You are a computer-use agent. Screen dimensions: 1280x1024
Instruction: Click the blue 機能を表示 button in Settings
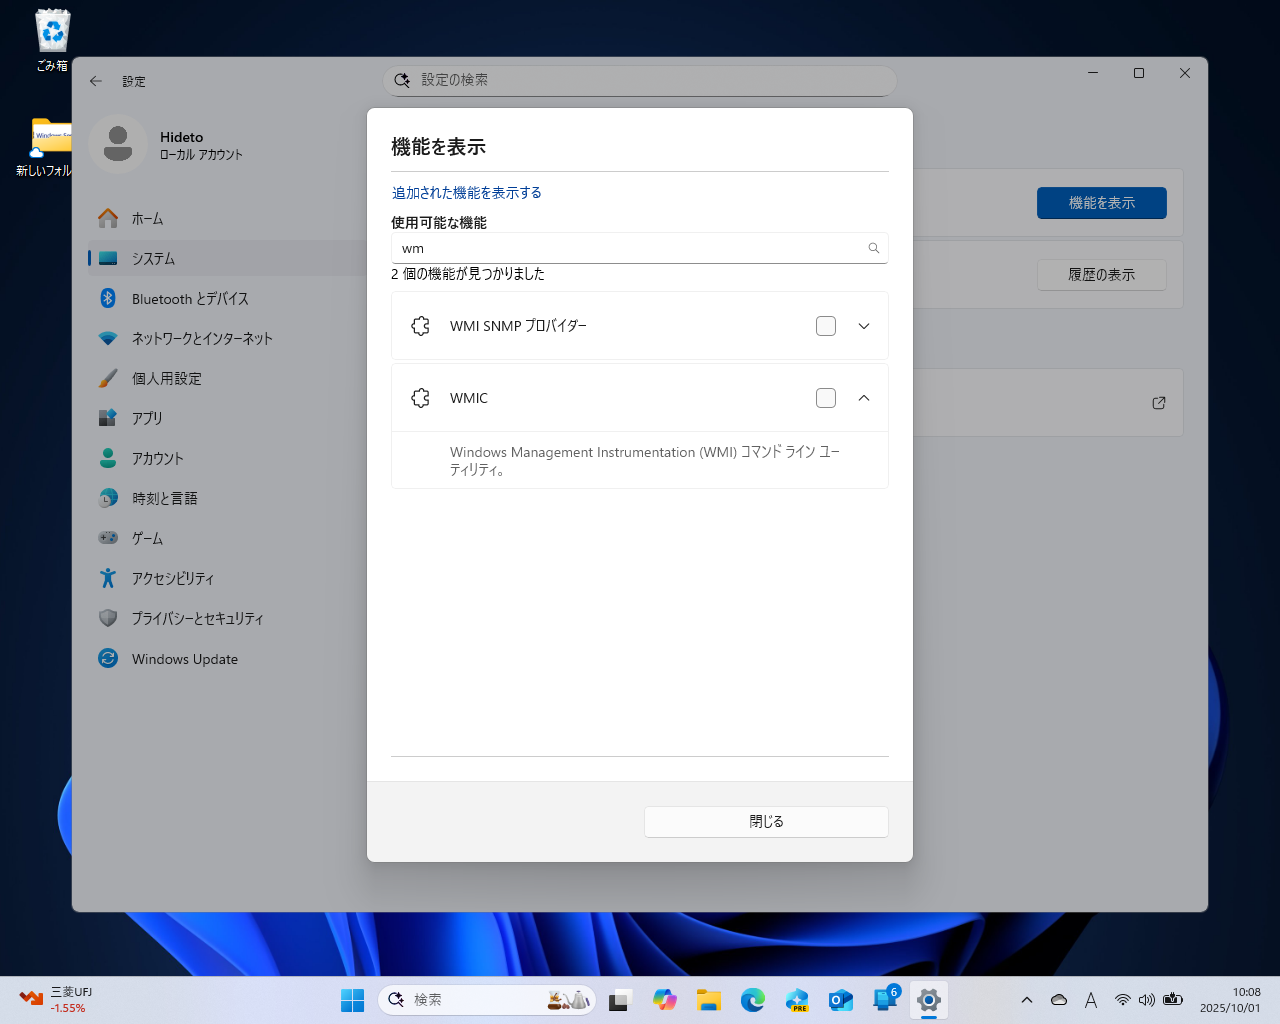point(1102,203)
